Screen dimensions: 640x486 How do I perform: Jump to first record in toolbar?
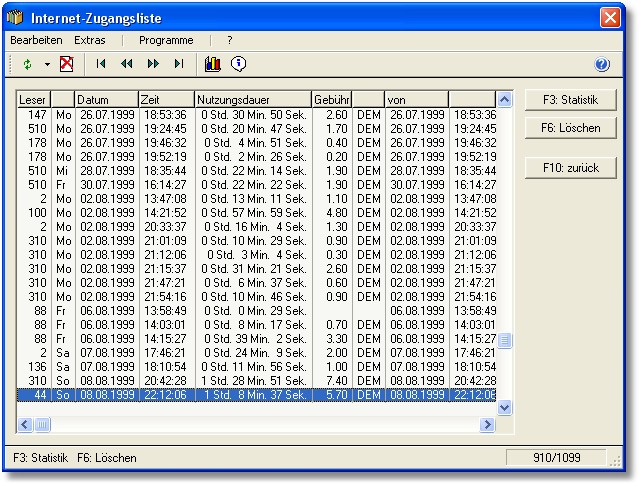pos(101,64)
